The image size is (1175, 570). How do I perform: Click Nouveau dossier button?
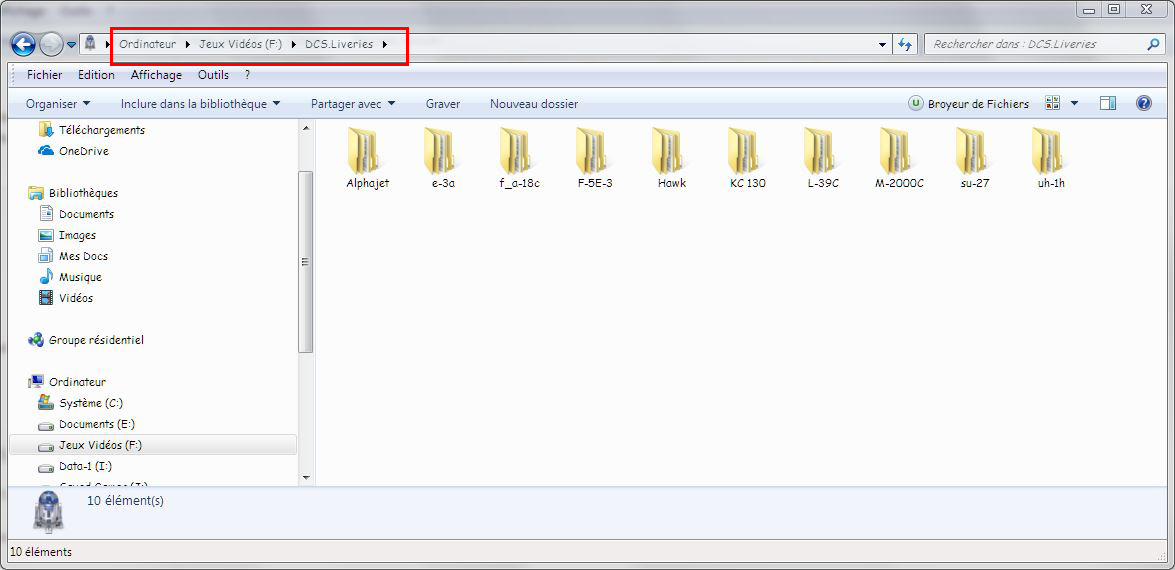click(534, 104)
